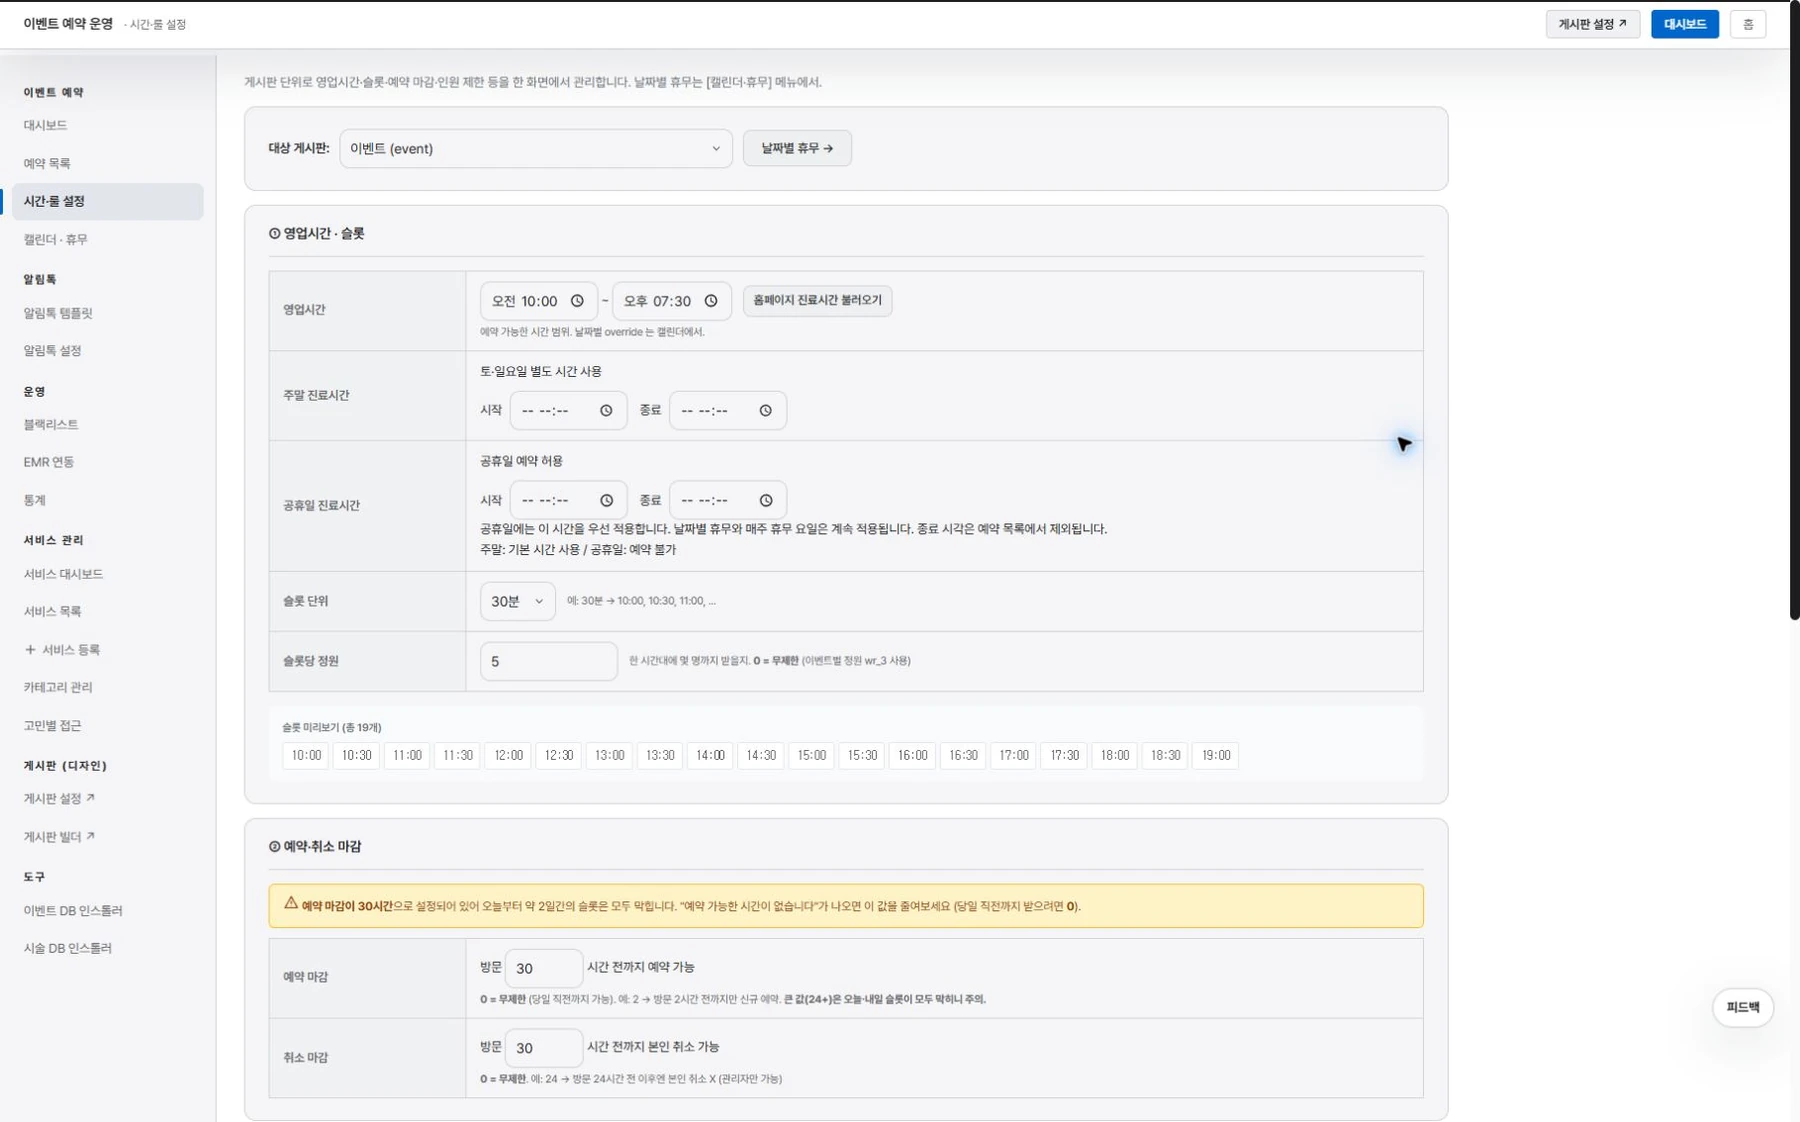Click the top-right 홈 button
The height and width of the screenshot is (1122, 1800).
1748,24
